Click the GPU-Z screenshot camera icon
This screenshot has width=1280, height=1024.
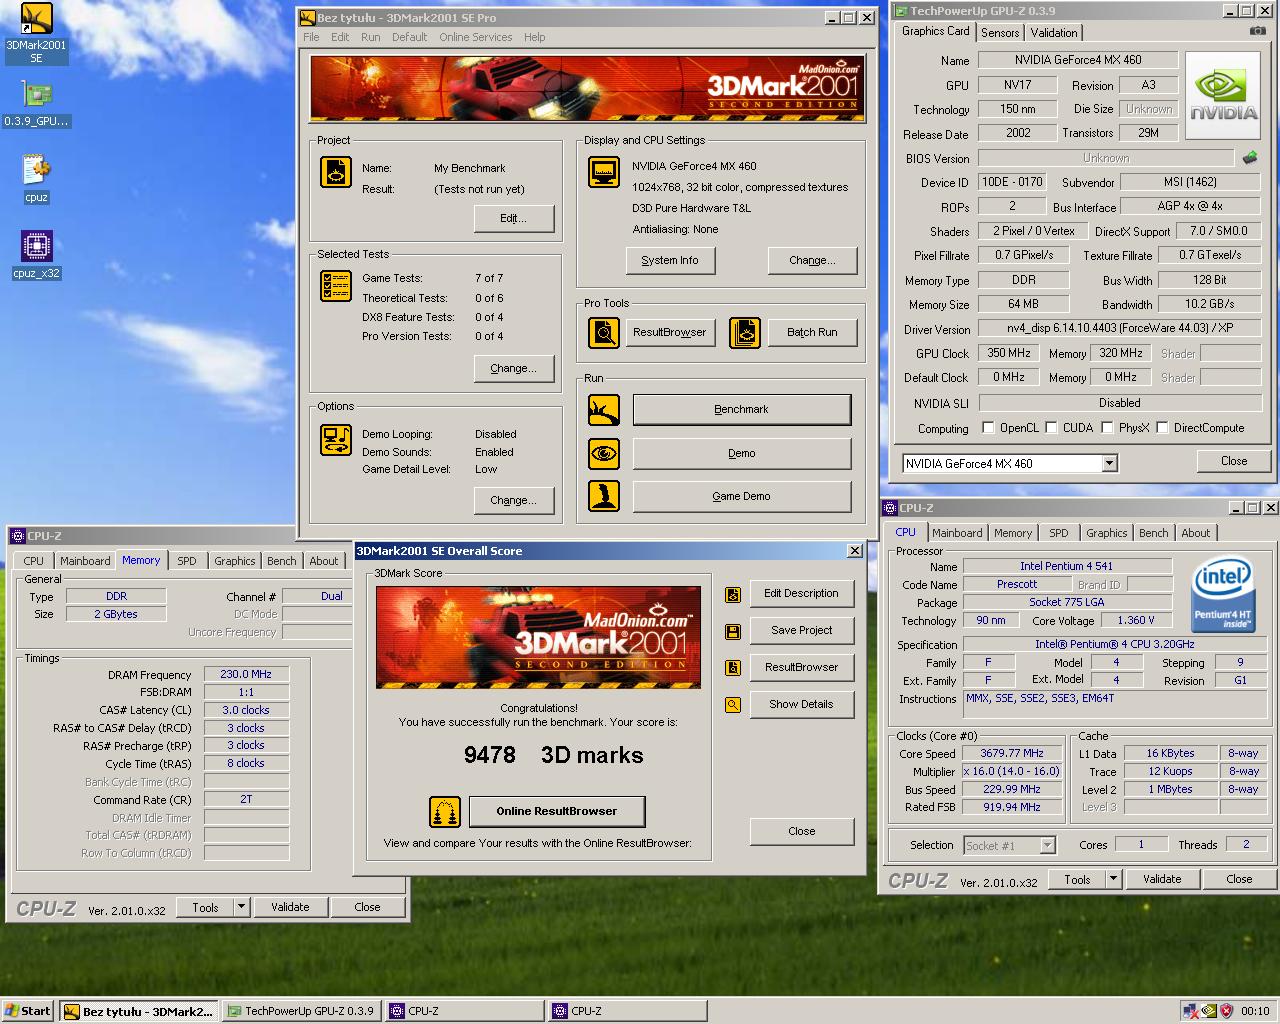point(1257,31)
